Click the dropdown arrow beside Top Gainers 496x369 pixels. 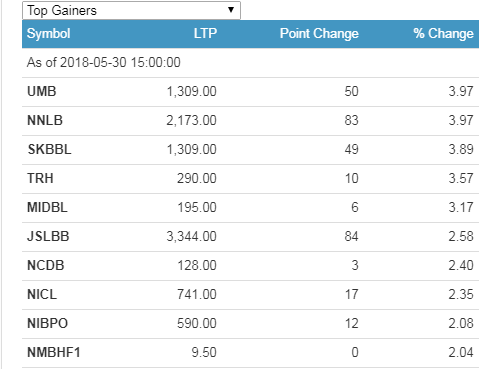click(231, 10)
